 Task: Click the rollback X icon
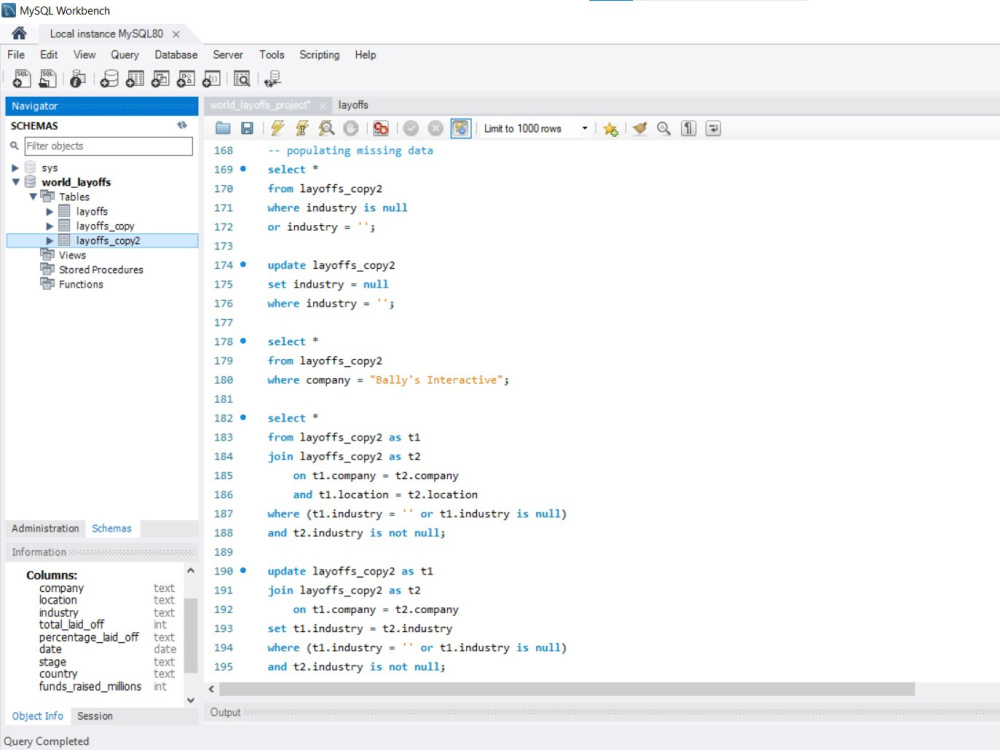(x=436, y=128)
